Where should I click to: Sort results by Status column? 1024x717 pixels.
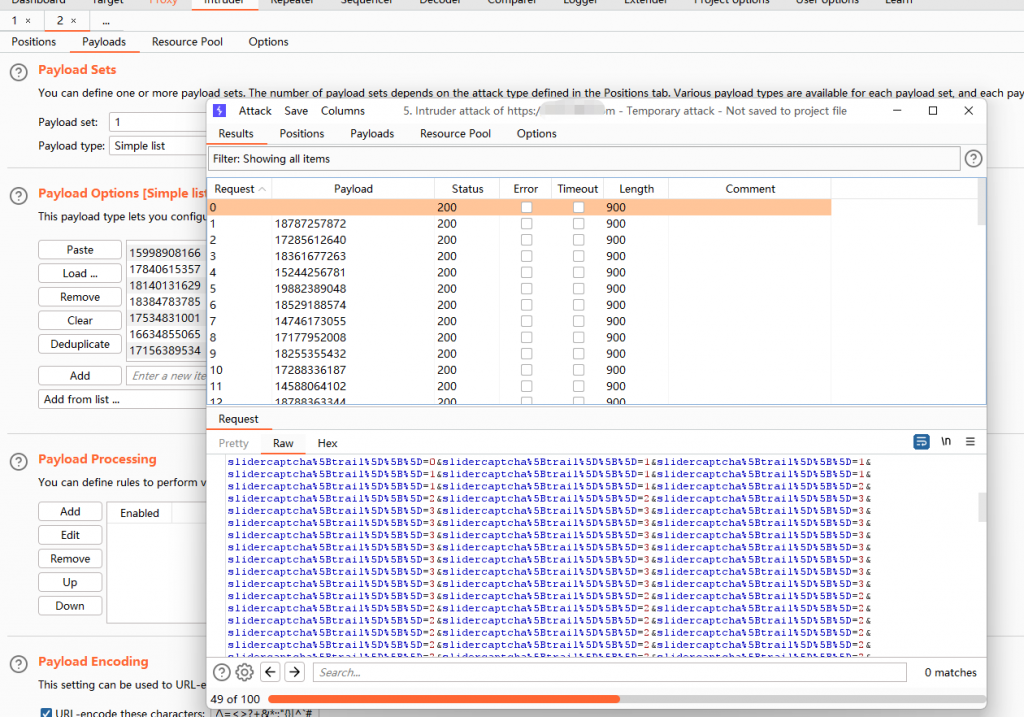coord(468,189)
